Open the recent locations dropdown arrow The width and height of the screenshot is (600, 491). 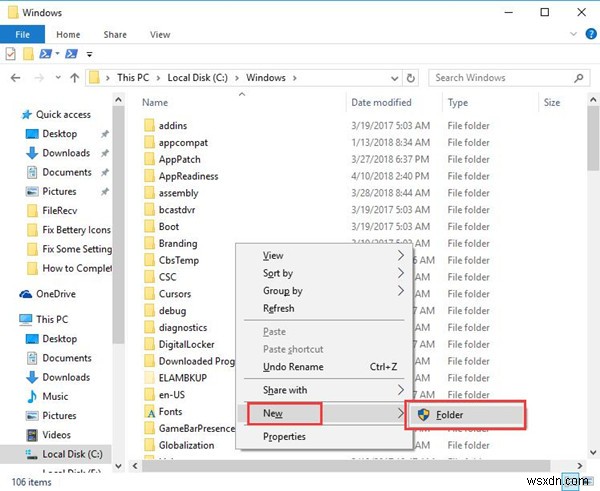[58, 77]
